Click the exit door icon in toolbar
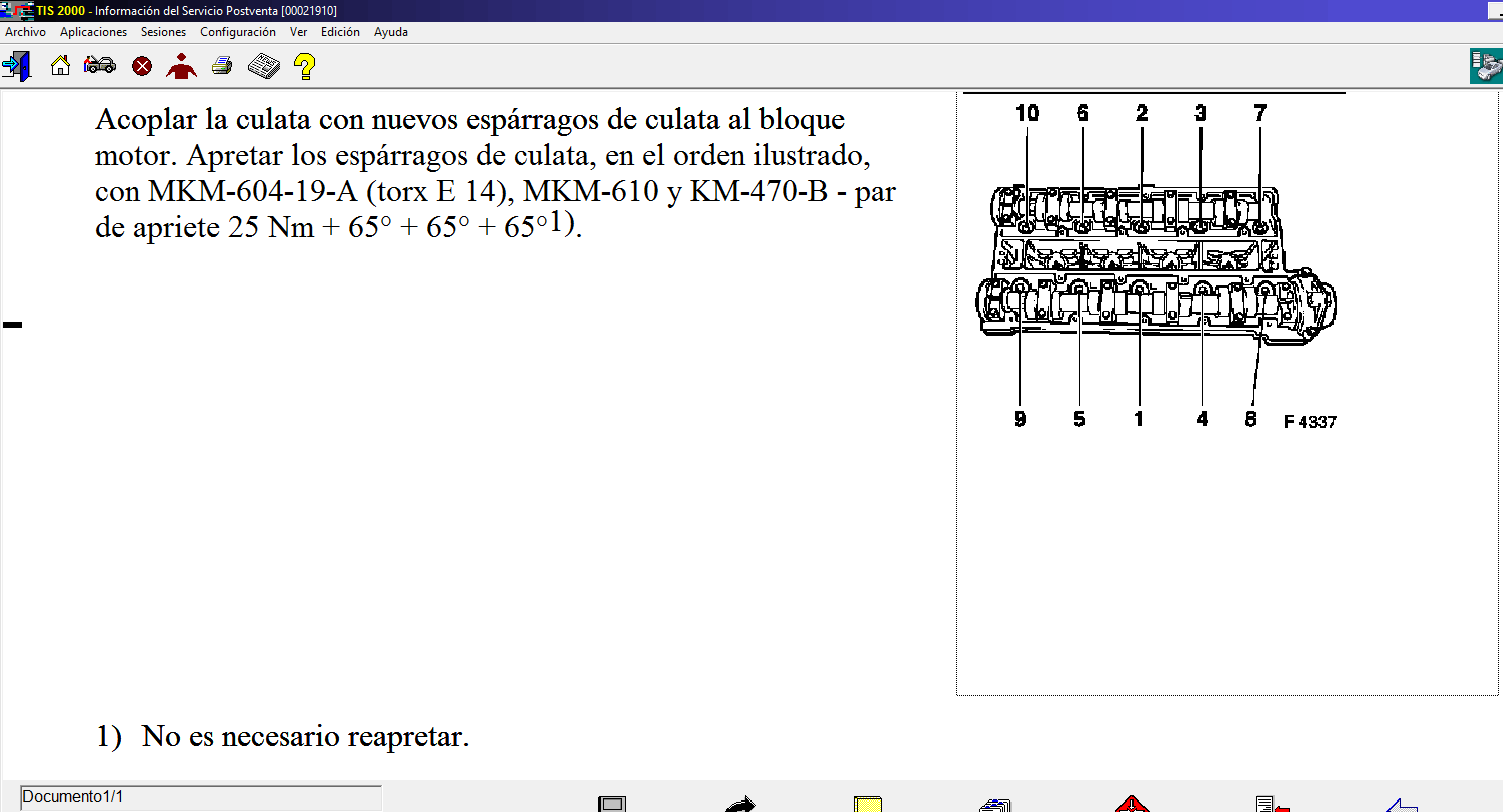Screen dimensions: 1503x812 coord(17,67)
